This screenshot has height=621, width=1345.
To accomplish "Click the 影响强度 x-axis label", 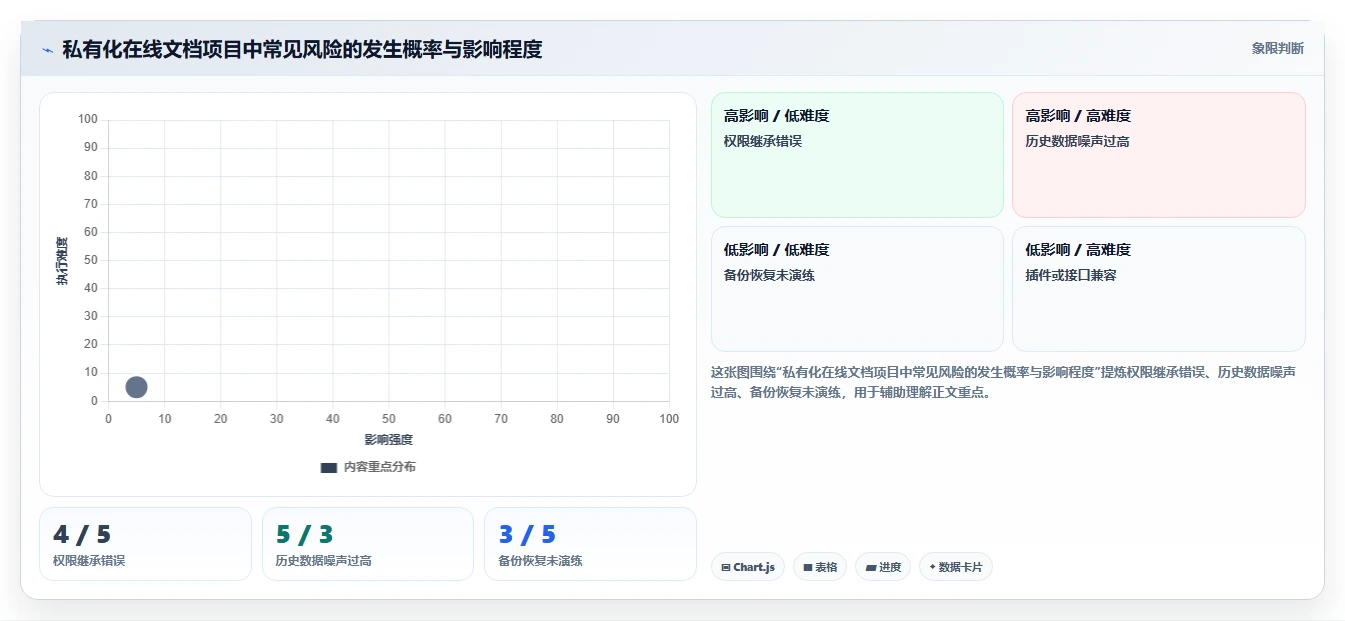I will (x=388, y=440).
